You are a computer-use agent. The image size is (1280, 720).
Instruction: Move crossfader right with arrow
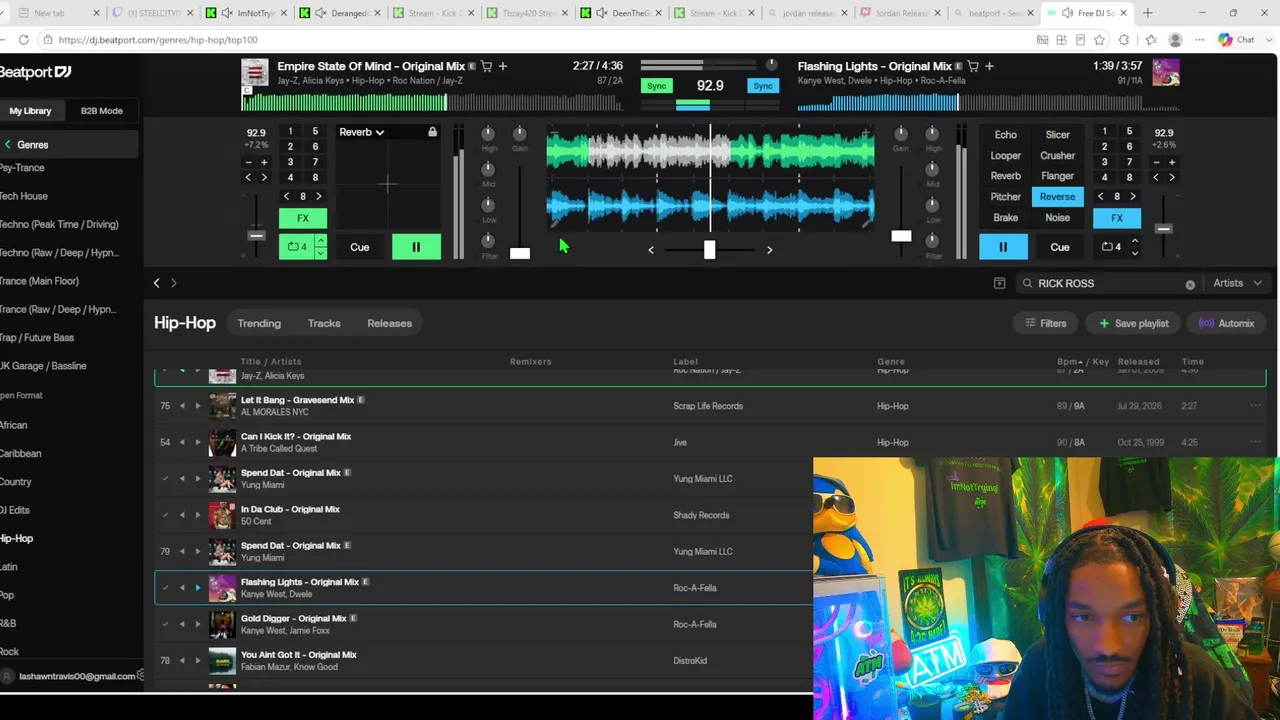coord(769,250)
